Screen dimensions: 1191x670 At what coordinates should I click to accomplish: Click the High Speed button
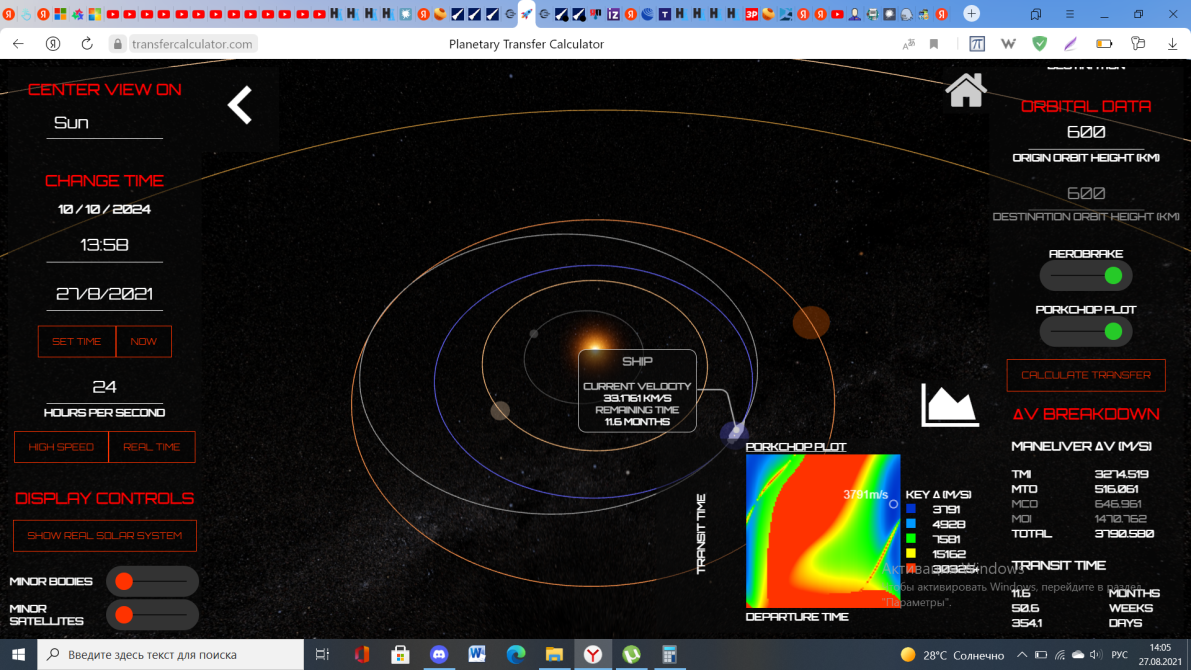click(61, 447)
